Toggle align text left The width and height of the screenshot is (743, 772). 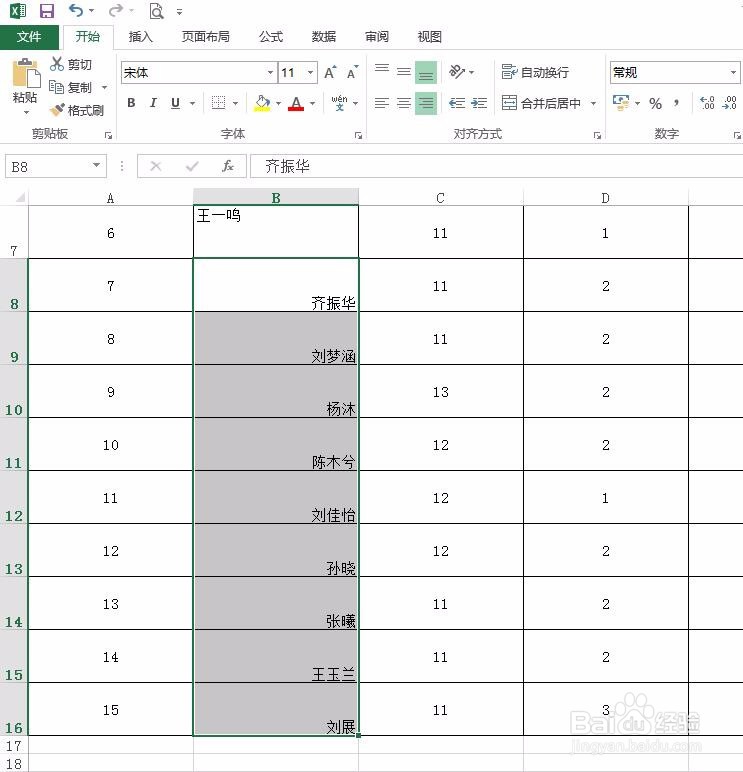point(382,103)
